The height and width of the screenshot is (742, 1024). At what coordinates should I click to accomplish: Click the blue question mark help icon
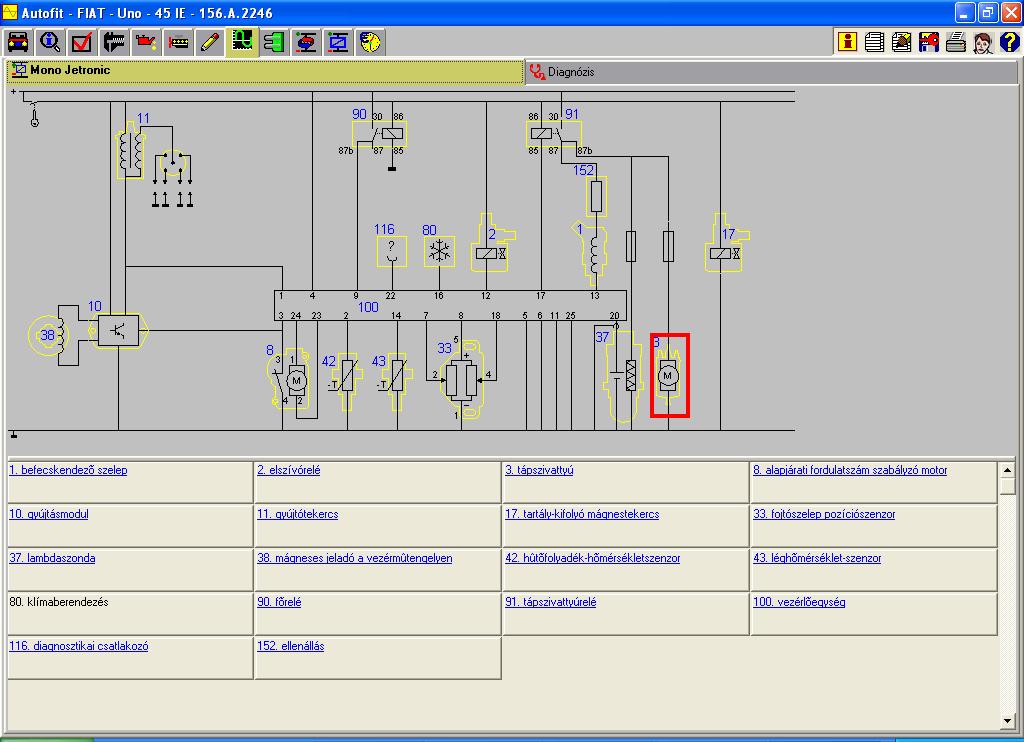pyautogui.click(x=1010, y=42)
